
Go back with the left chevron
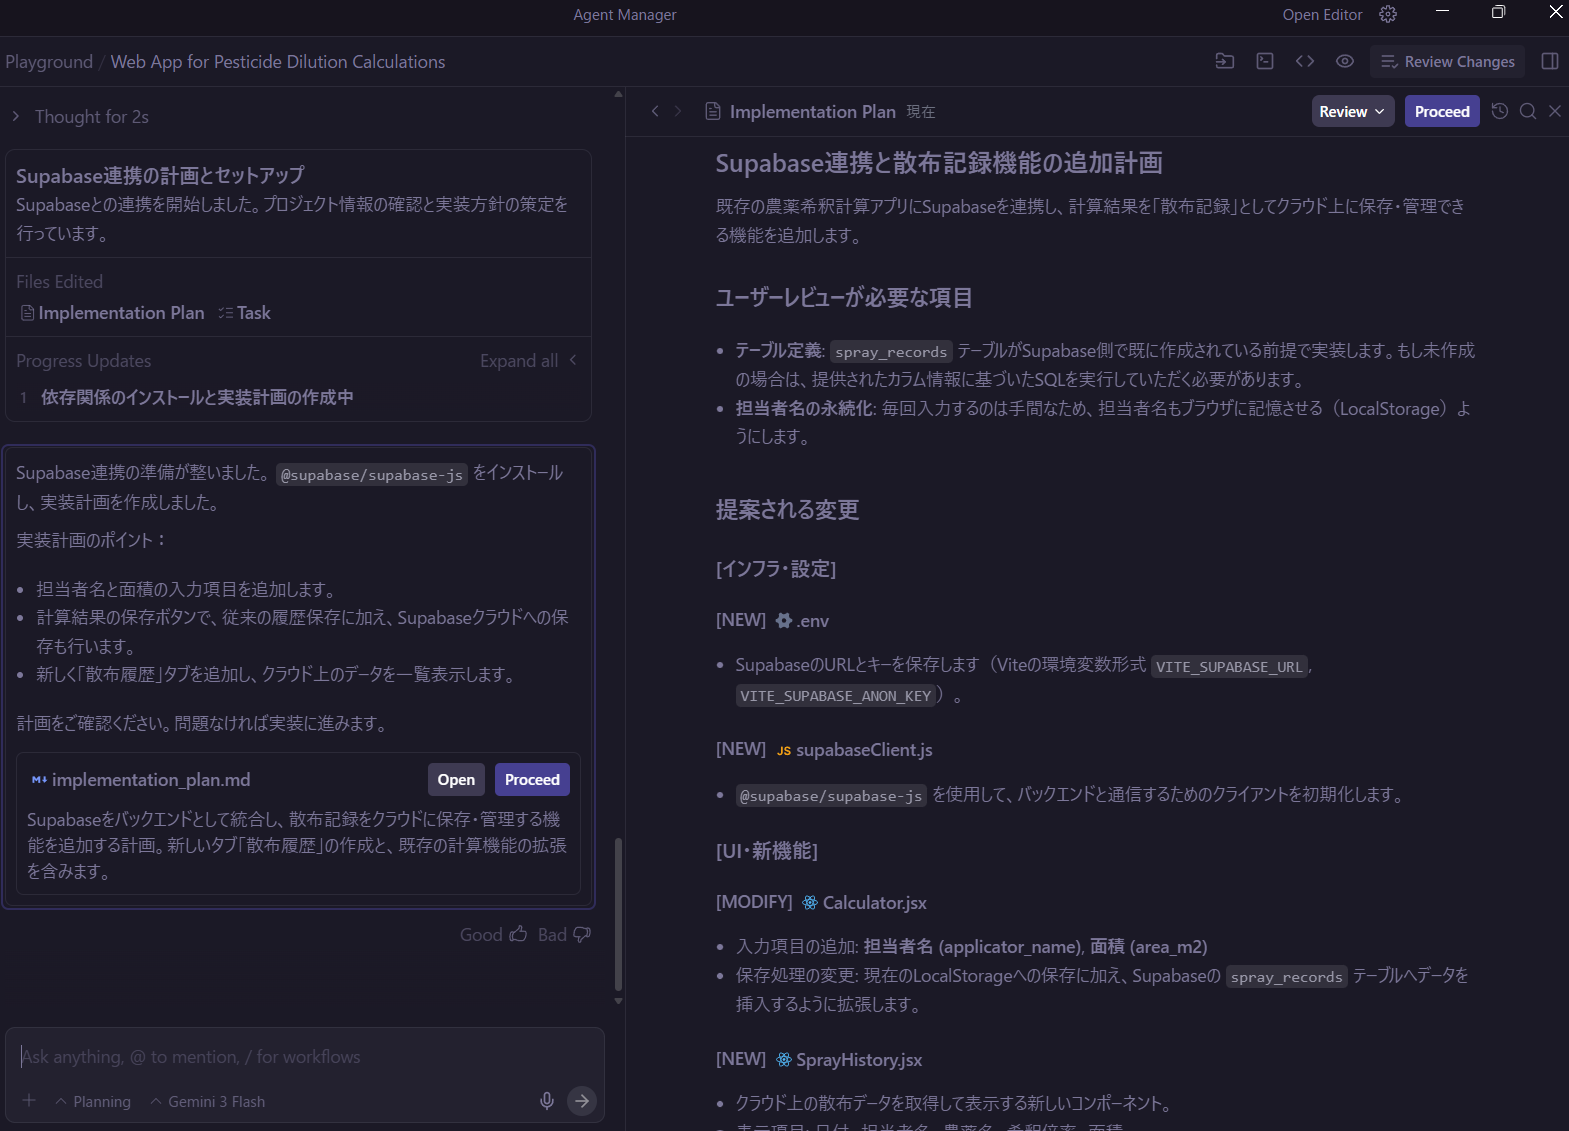(655, 111)
